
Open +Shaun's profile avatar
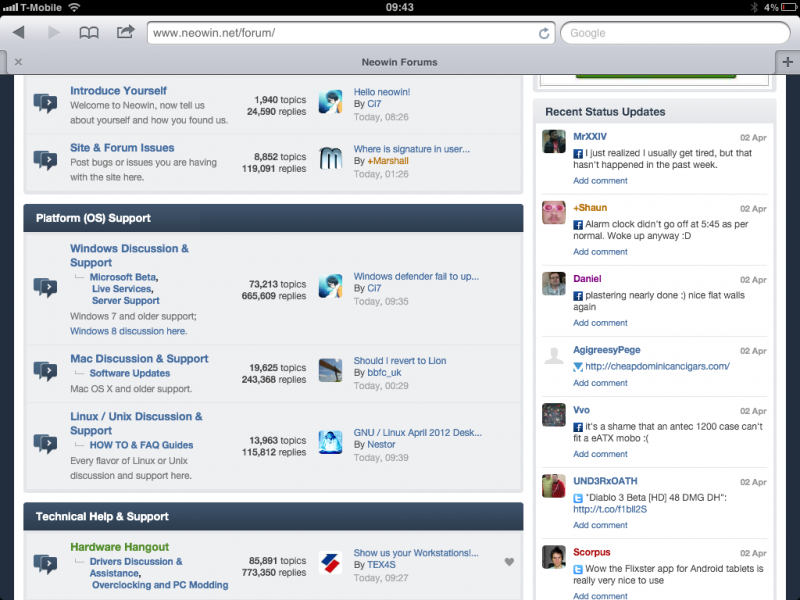[554, 212]
